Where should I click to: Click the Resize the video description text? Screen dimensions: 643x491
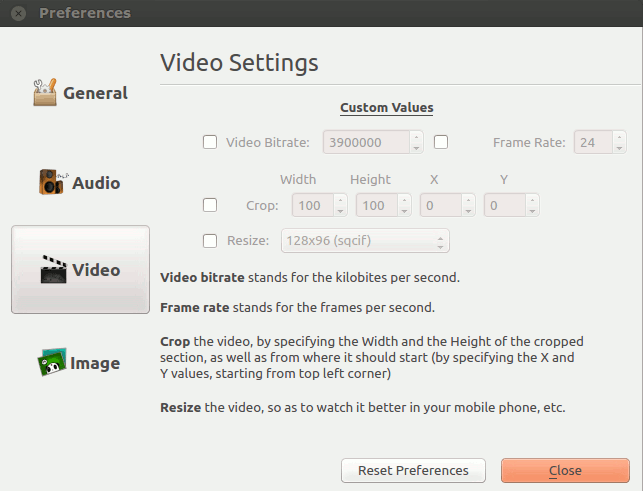coord(363,407)
